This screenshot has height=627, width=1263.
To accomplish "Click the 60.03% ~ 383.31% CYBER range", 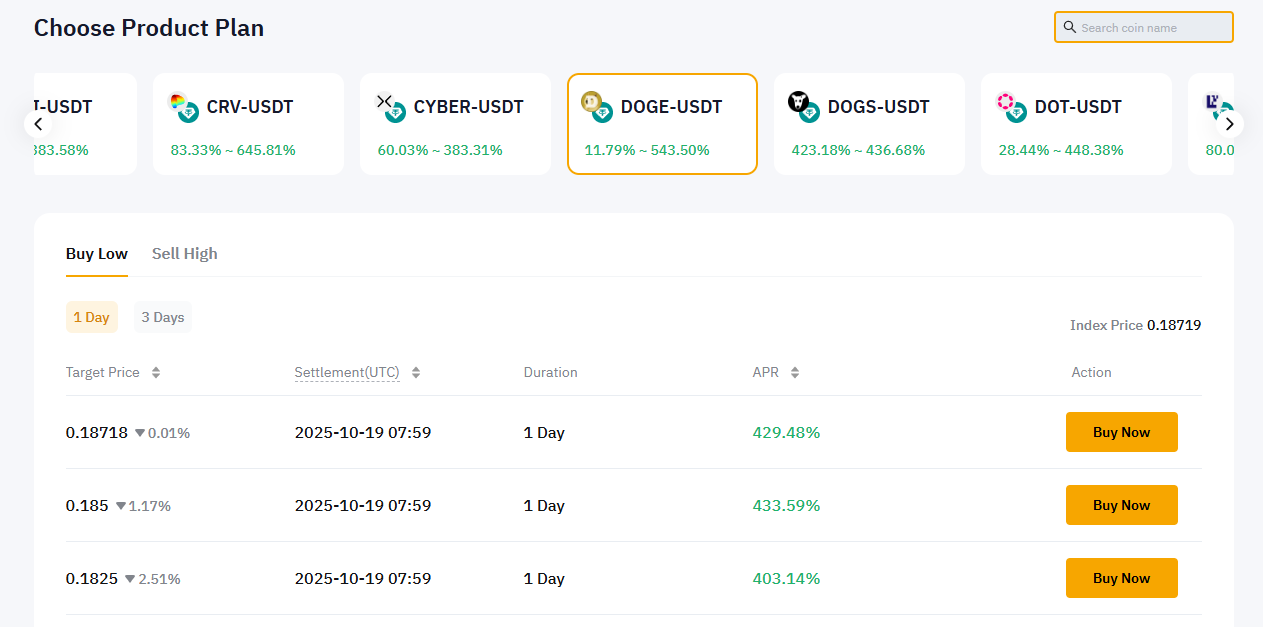I will [440, 151].
